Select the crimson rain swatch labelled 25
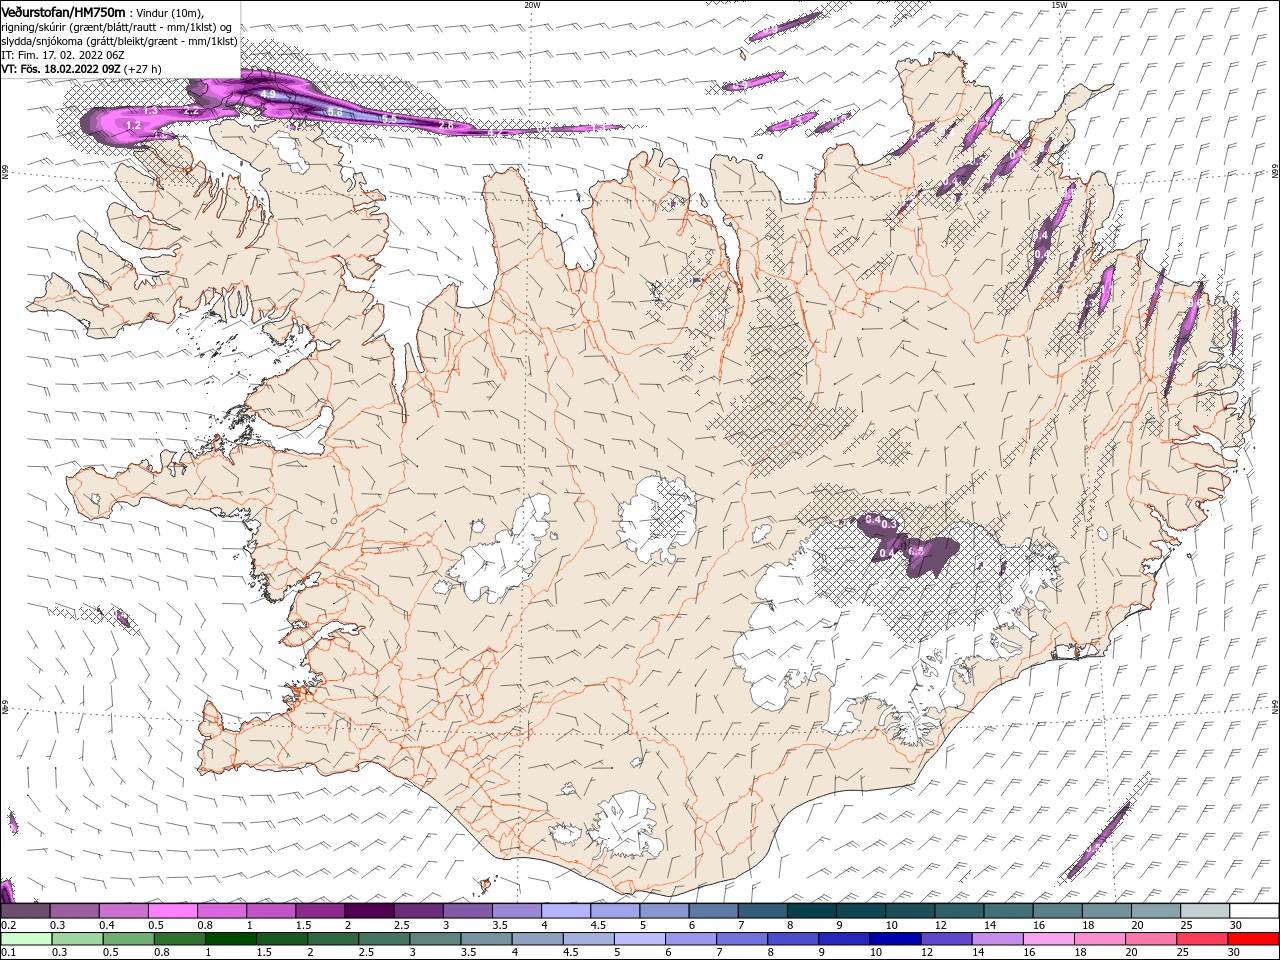Viewport: 1280px width, 960px height. point(1202,939)
